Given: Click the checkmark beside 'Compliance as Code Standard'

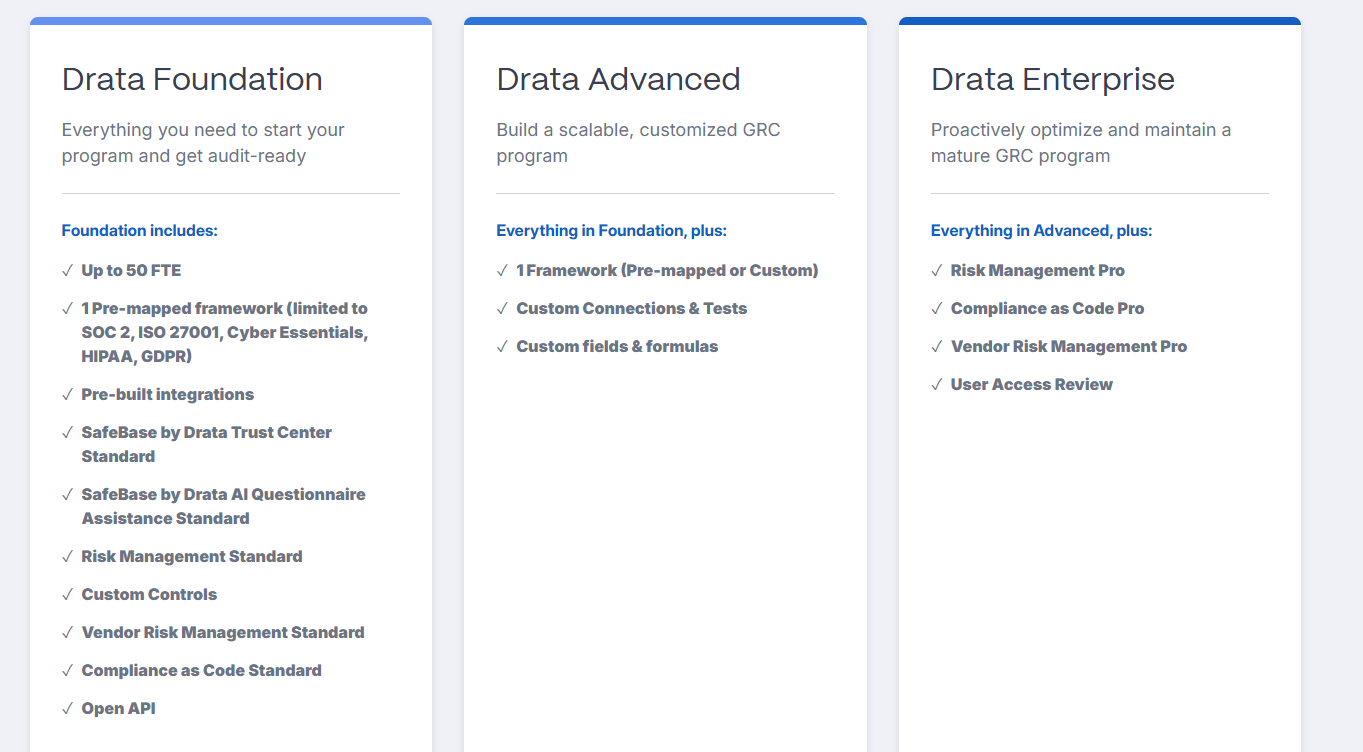Looking at the screenshot, I should 67,670.
